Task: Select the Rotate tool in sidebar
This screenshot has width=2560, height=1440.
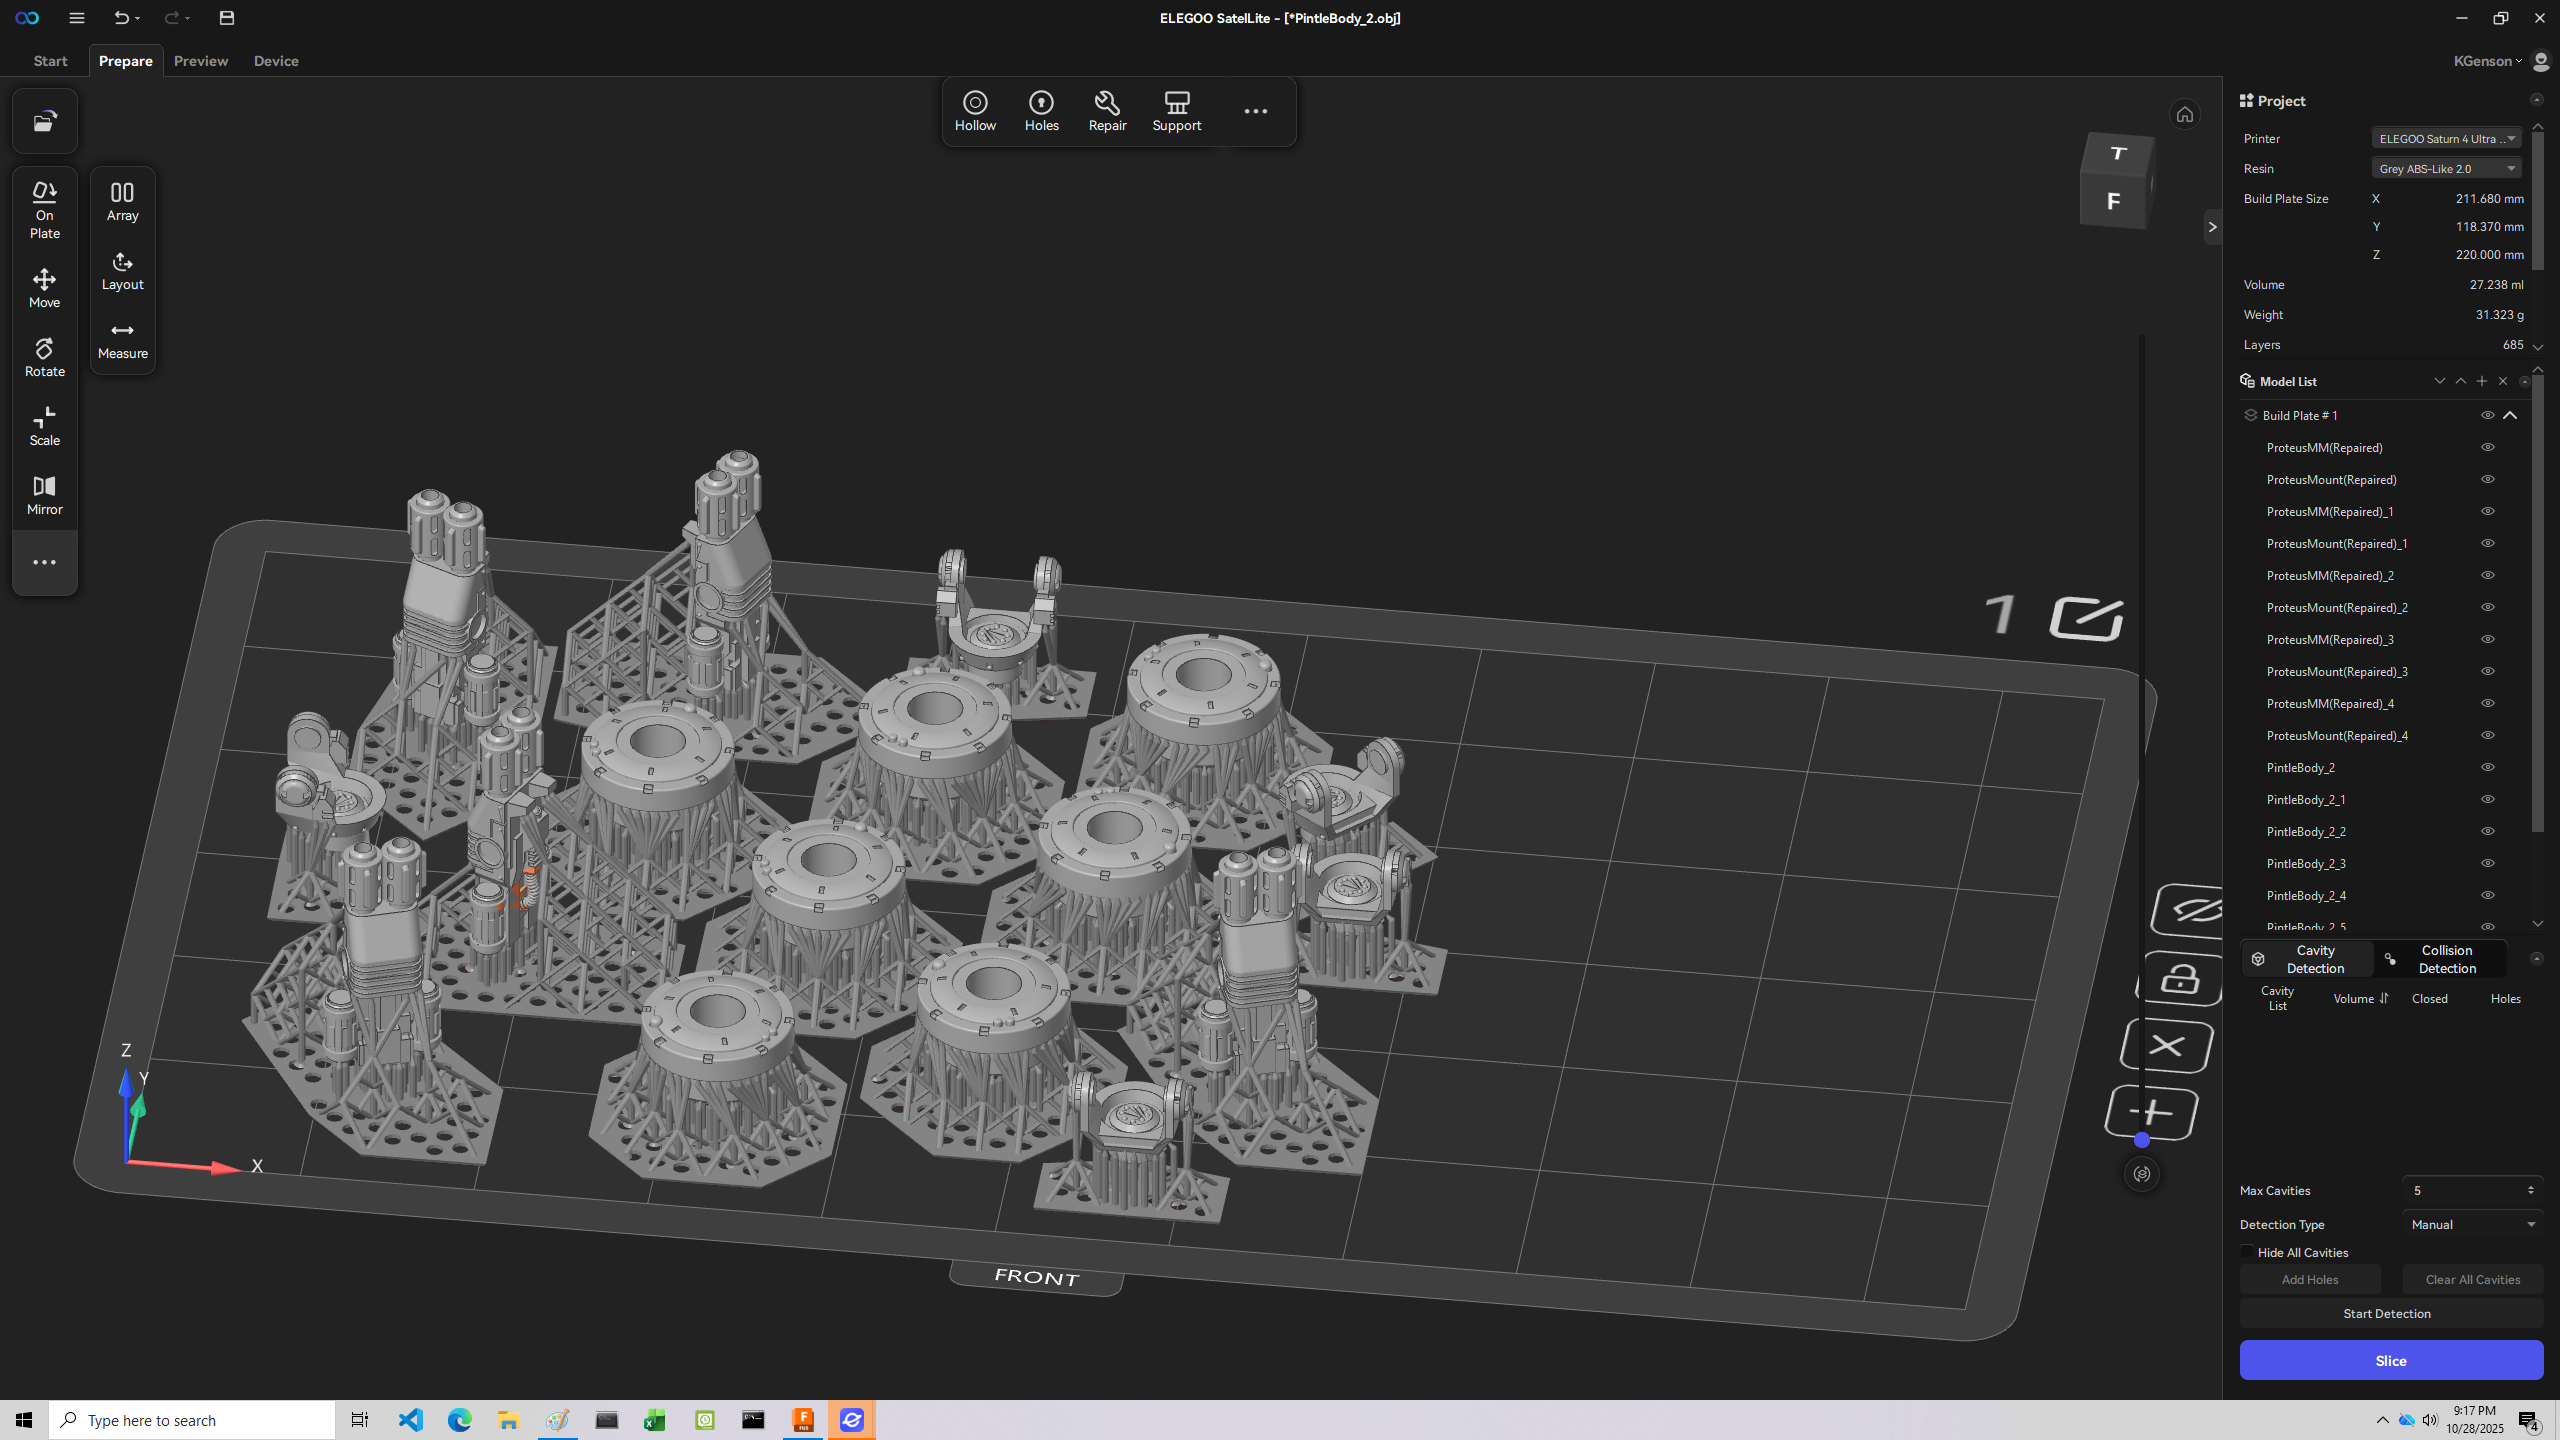Action: pos(44,357)
